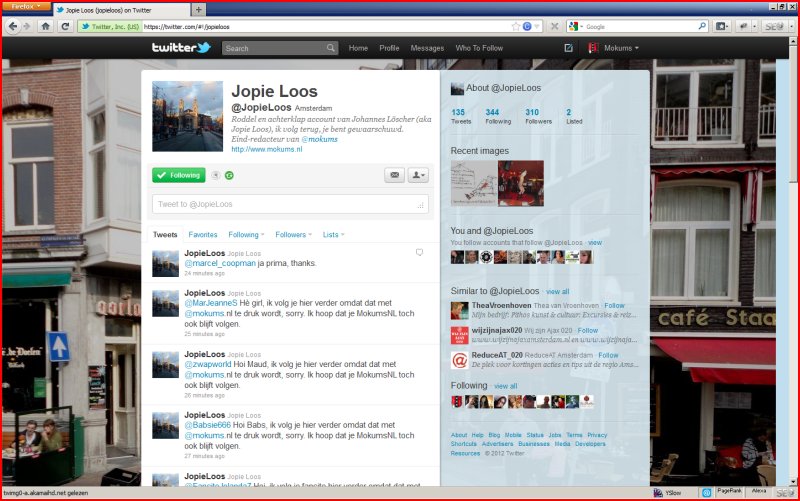Toggle the green Following button

(179, 175)
